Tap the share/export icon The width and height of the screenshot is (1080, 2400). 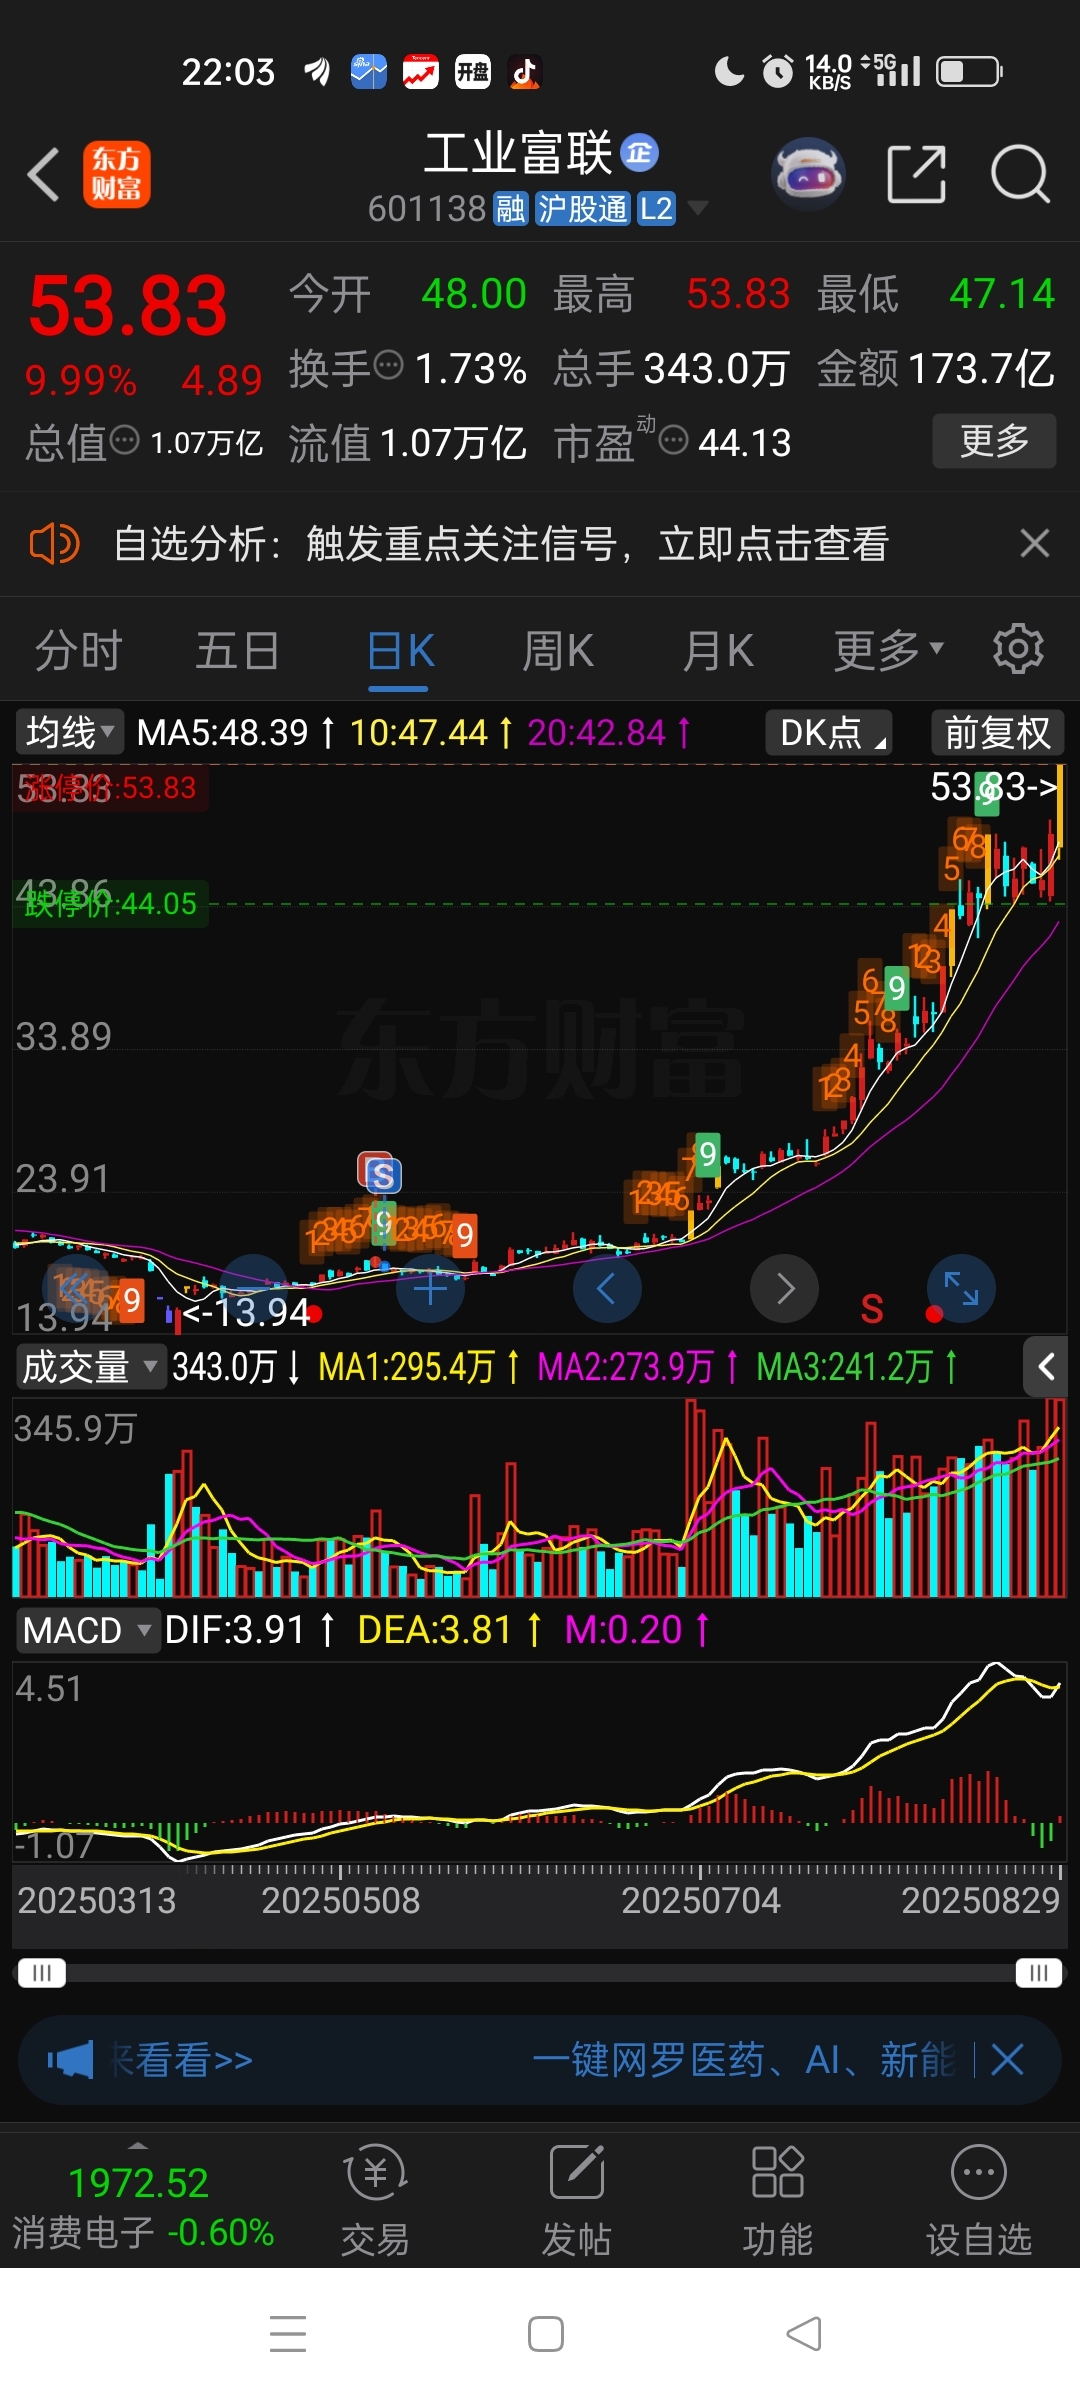point(917,174)
